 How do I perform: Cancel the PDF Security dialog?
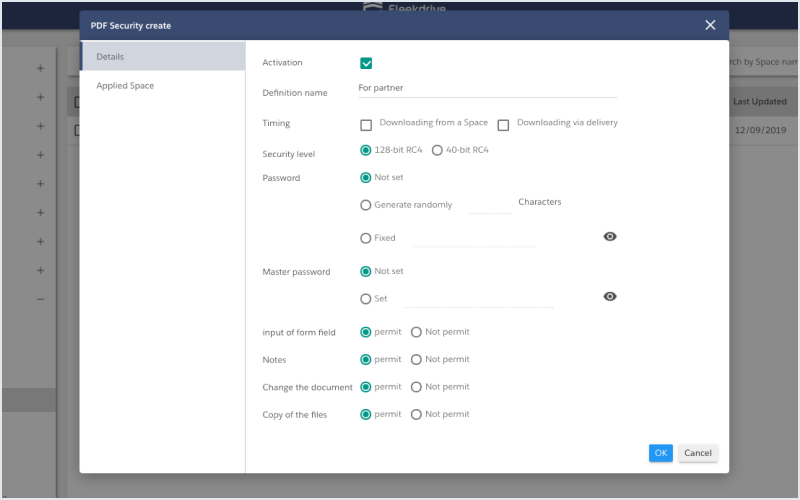click(697, 453)
